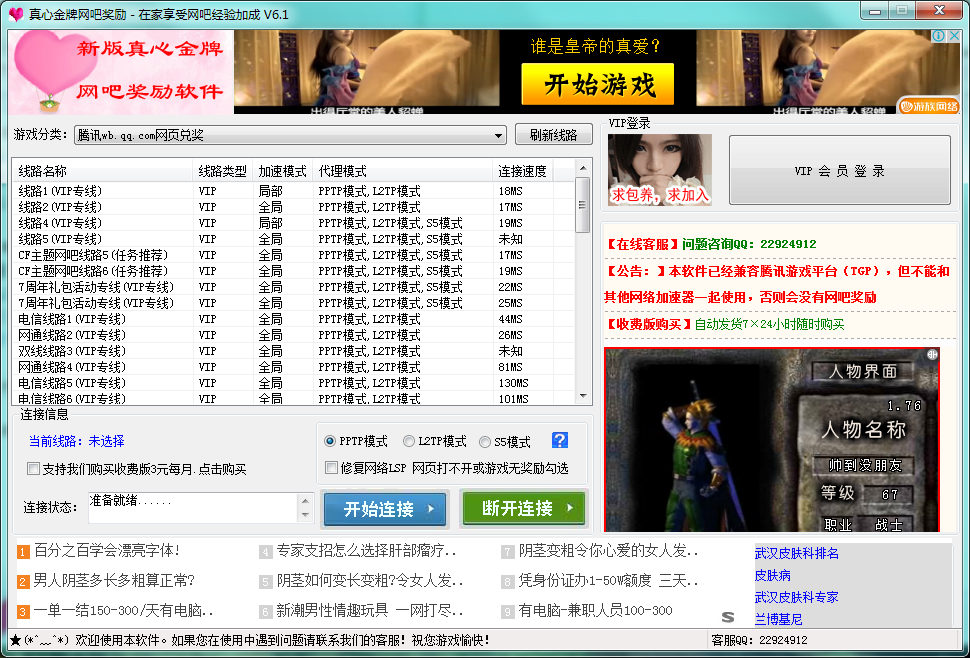The image size is (970, 658).
Task: Click the status bar 客服QQ: 22924912
Action: click(759, 641)
